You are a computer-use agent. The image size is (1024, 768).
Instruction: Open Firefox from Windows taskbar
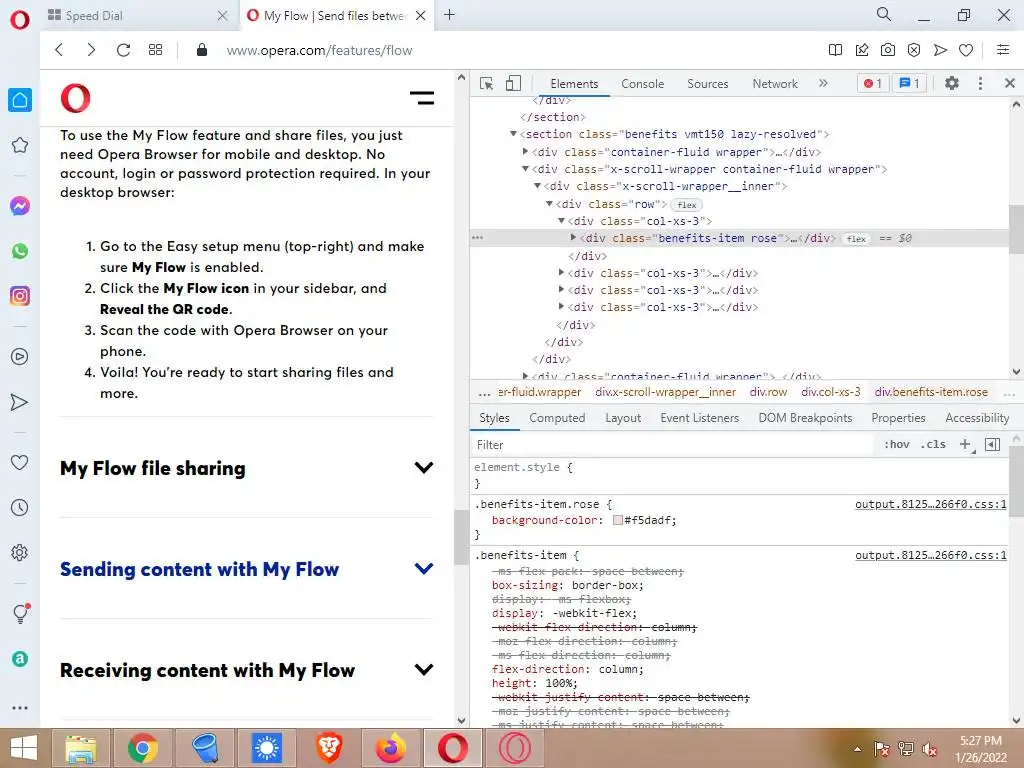click(x=391, y=748)
